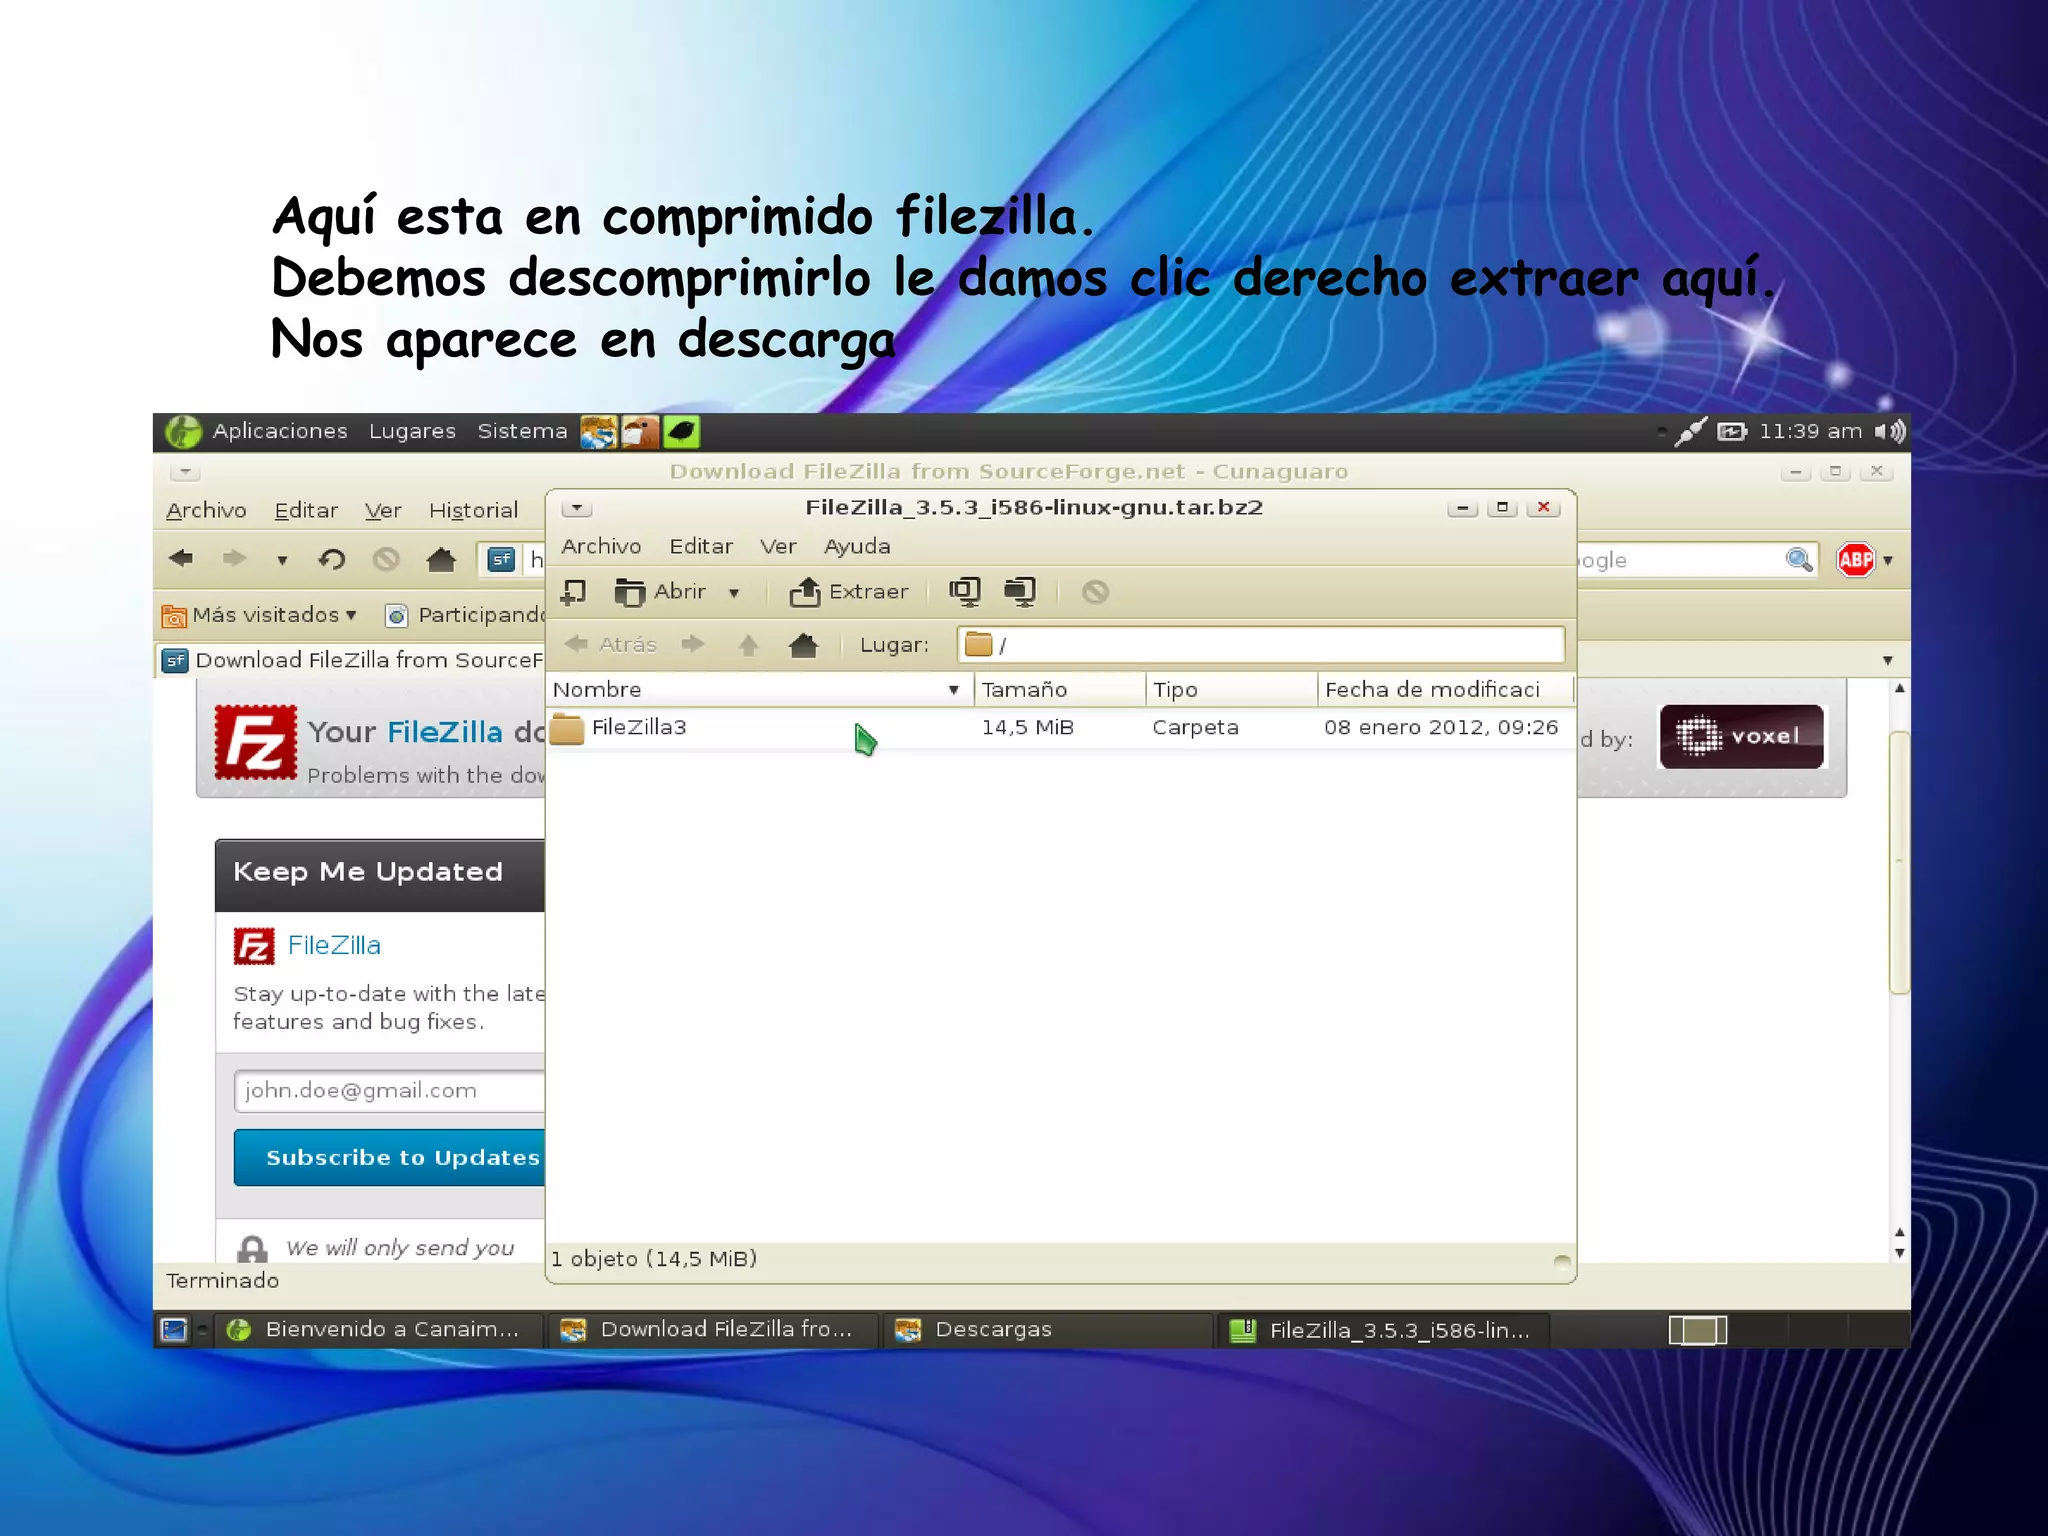Click the email input field with john.doe@gmail.com
Screen dimensions: 2048x1536
(390, 1091)
